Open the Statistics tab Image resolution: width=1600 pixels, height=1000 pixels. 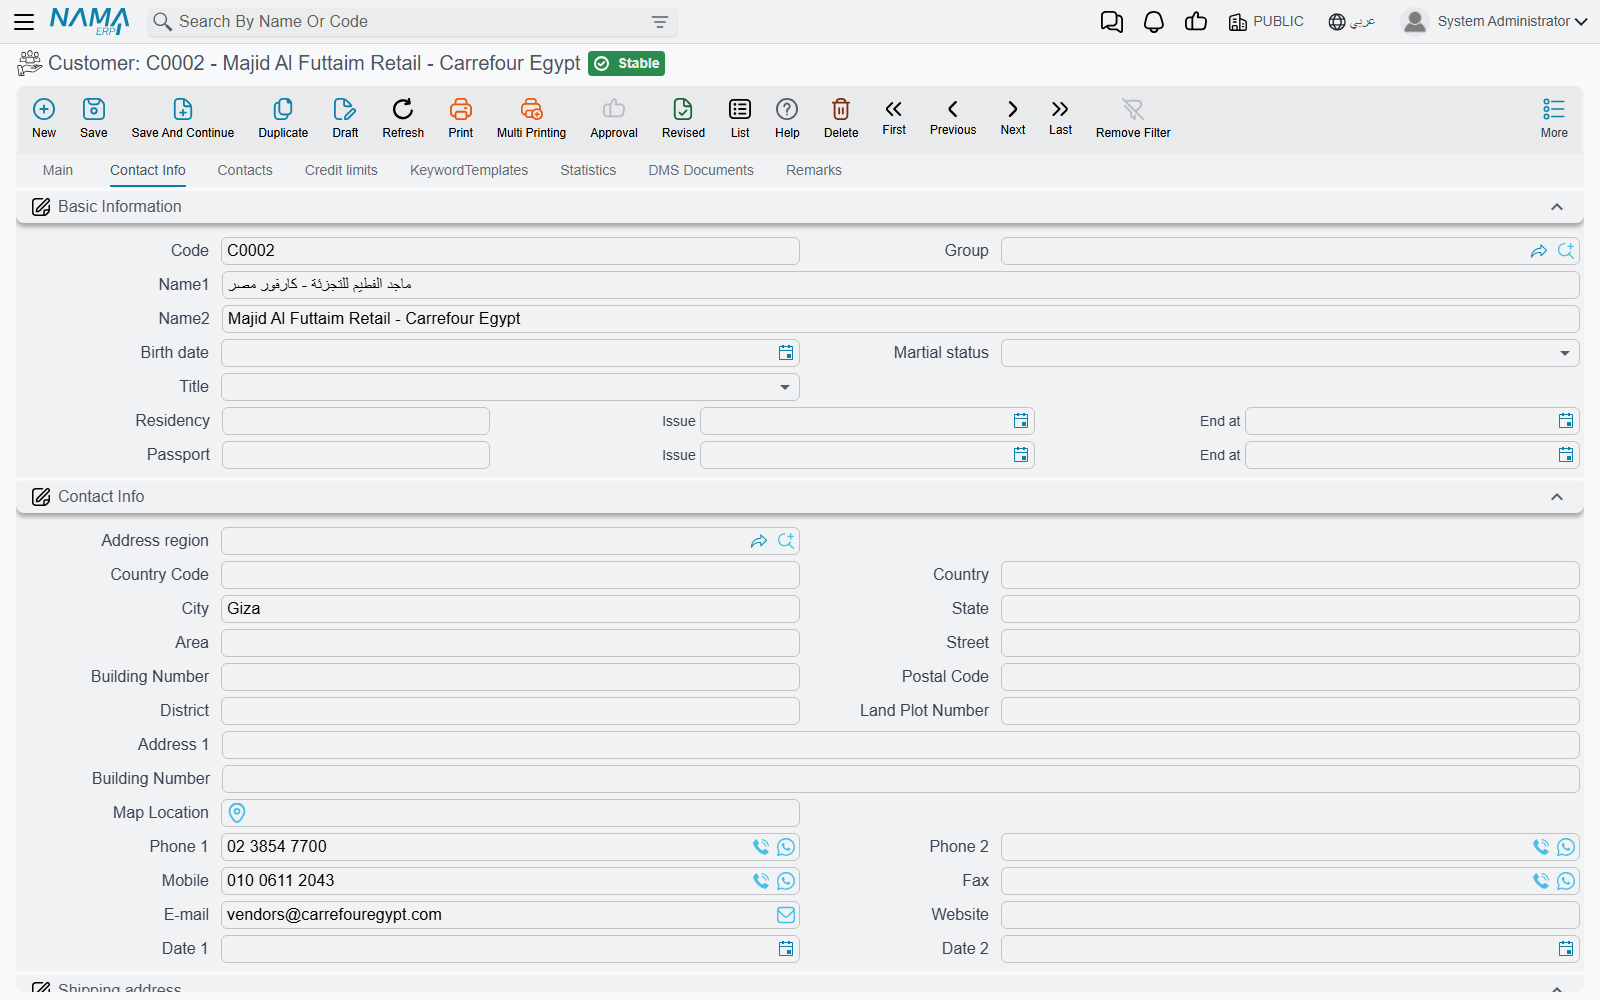click(x=588, y=170)
